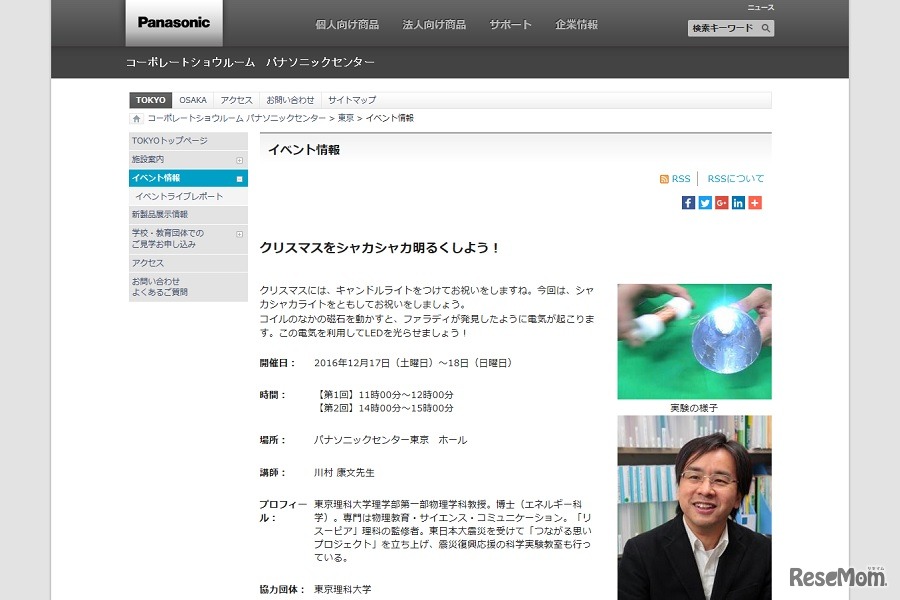Image resolution: width=900 pixels, height=600 pixels.
Task: Open イベントライブレポート in sidebar
Action: point(188,196)
